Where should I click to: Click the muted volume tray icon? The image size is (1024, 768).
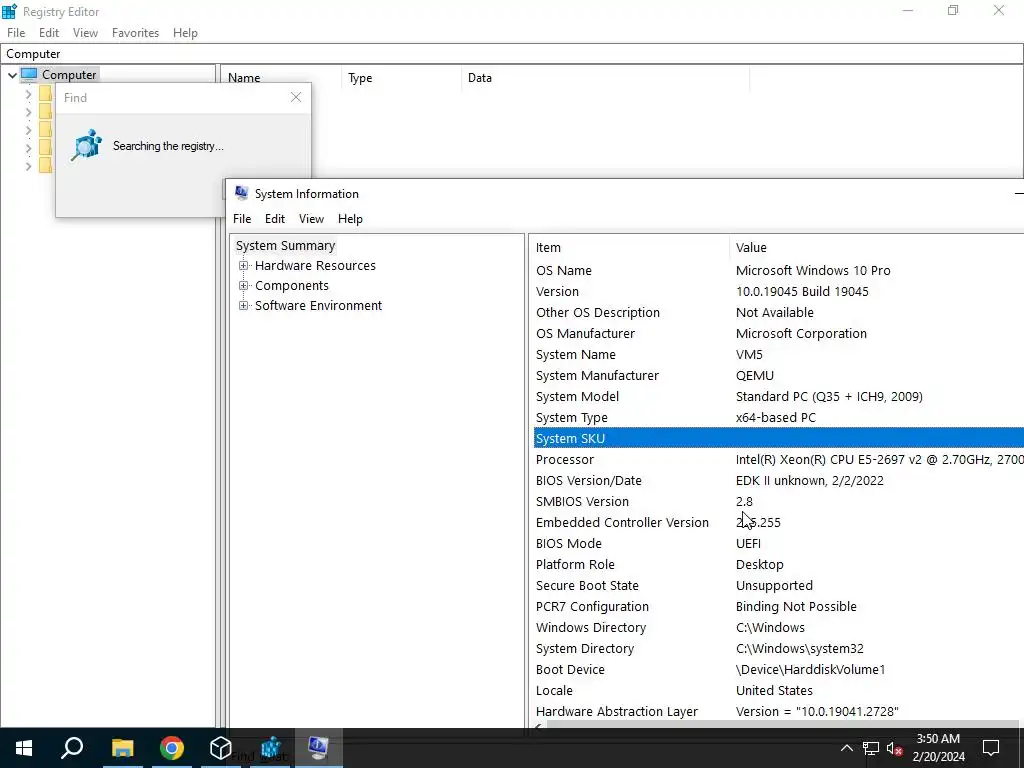point(895,748)
